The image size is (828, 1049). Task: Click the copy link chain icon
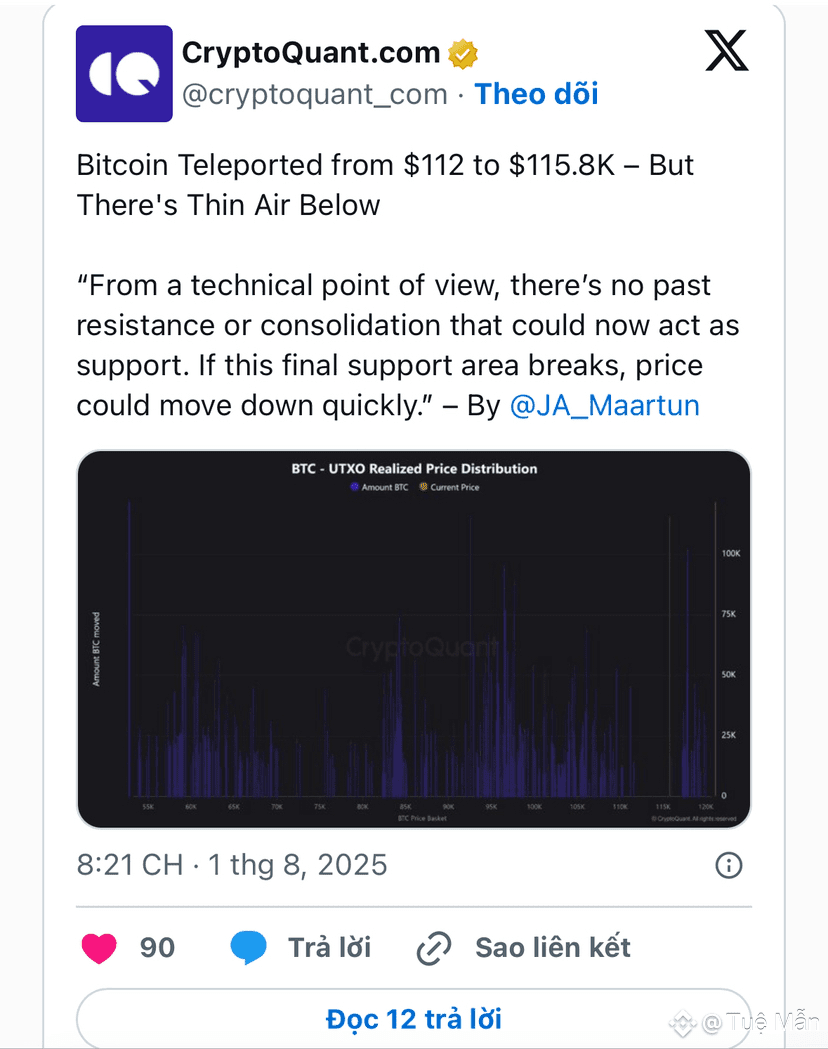tap(434, 949)
